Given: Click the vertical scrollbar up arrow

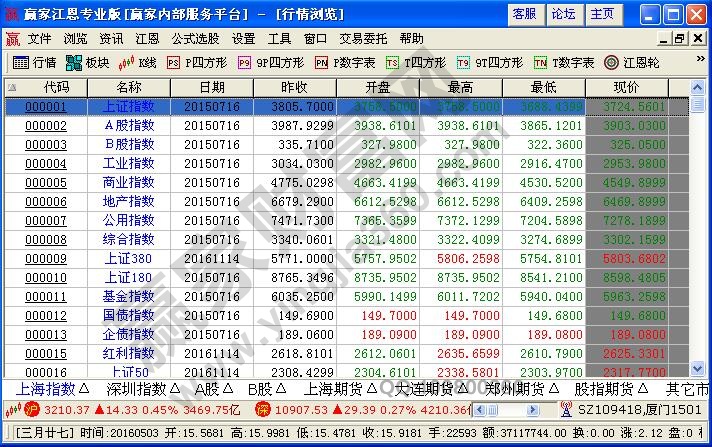Looking at the screenshot, I should [697, 87].
